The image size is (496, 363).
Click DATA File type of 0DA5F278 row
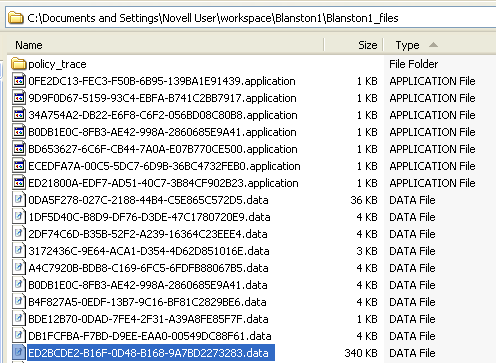pos(412,200)
